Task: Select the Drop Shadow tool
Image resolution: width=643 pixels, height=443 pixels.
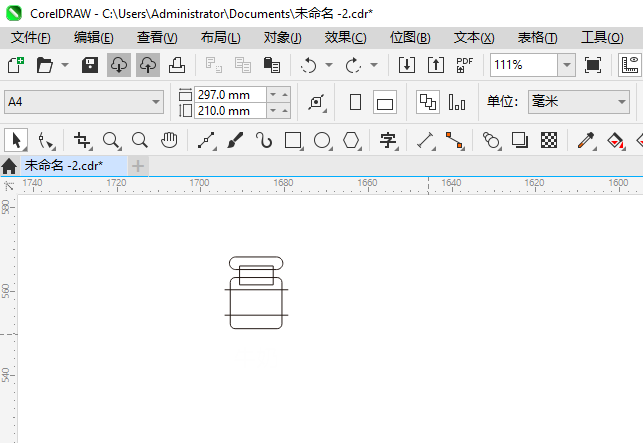Action: 520,140
